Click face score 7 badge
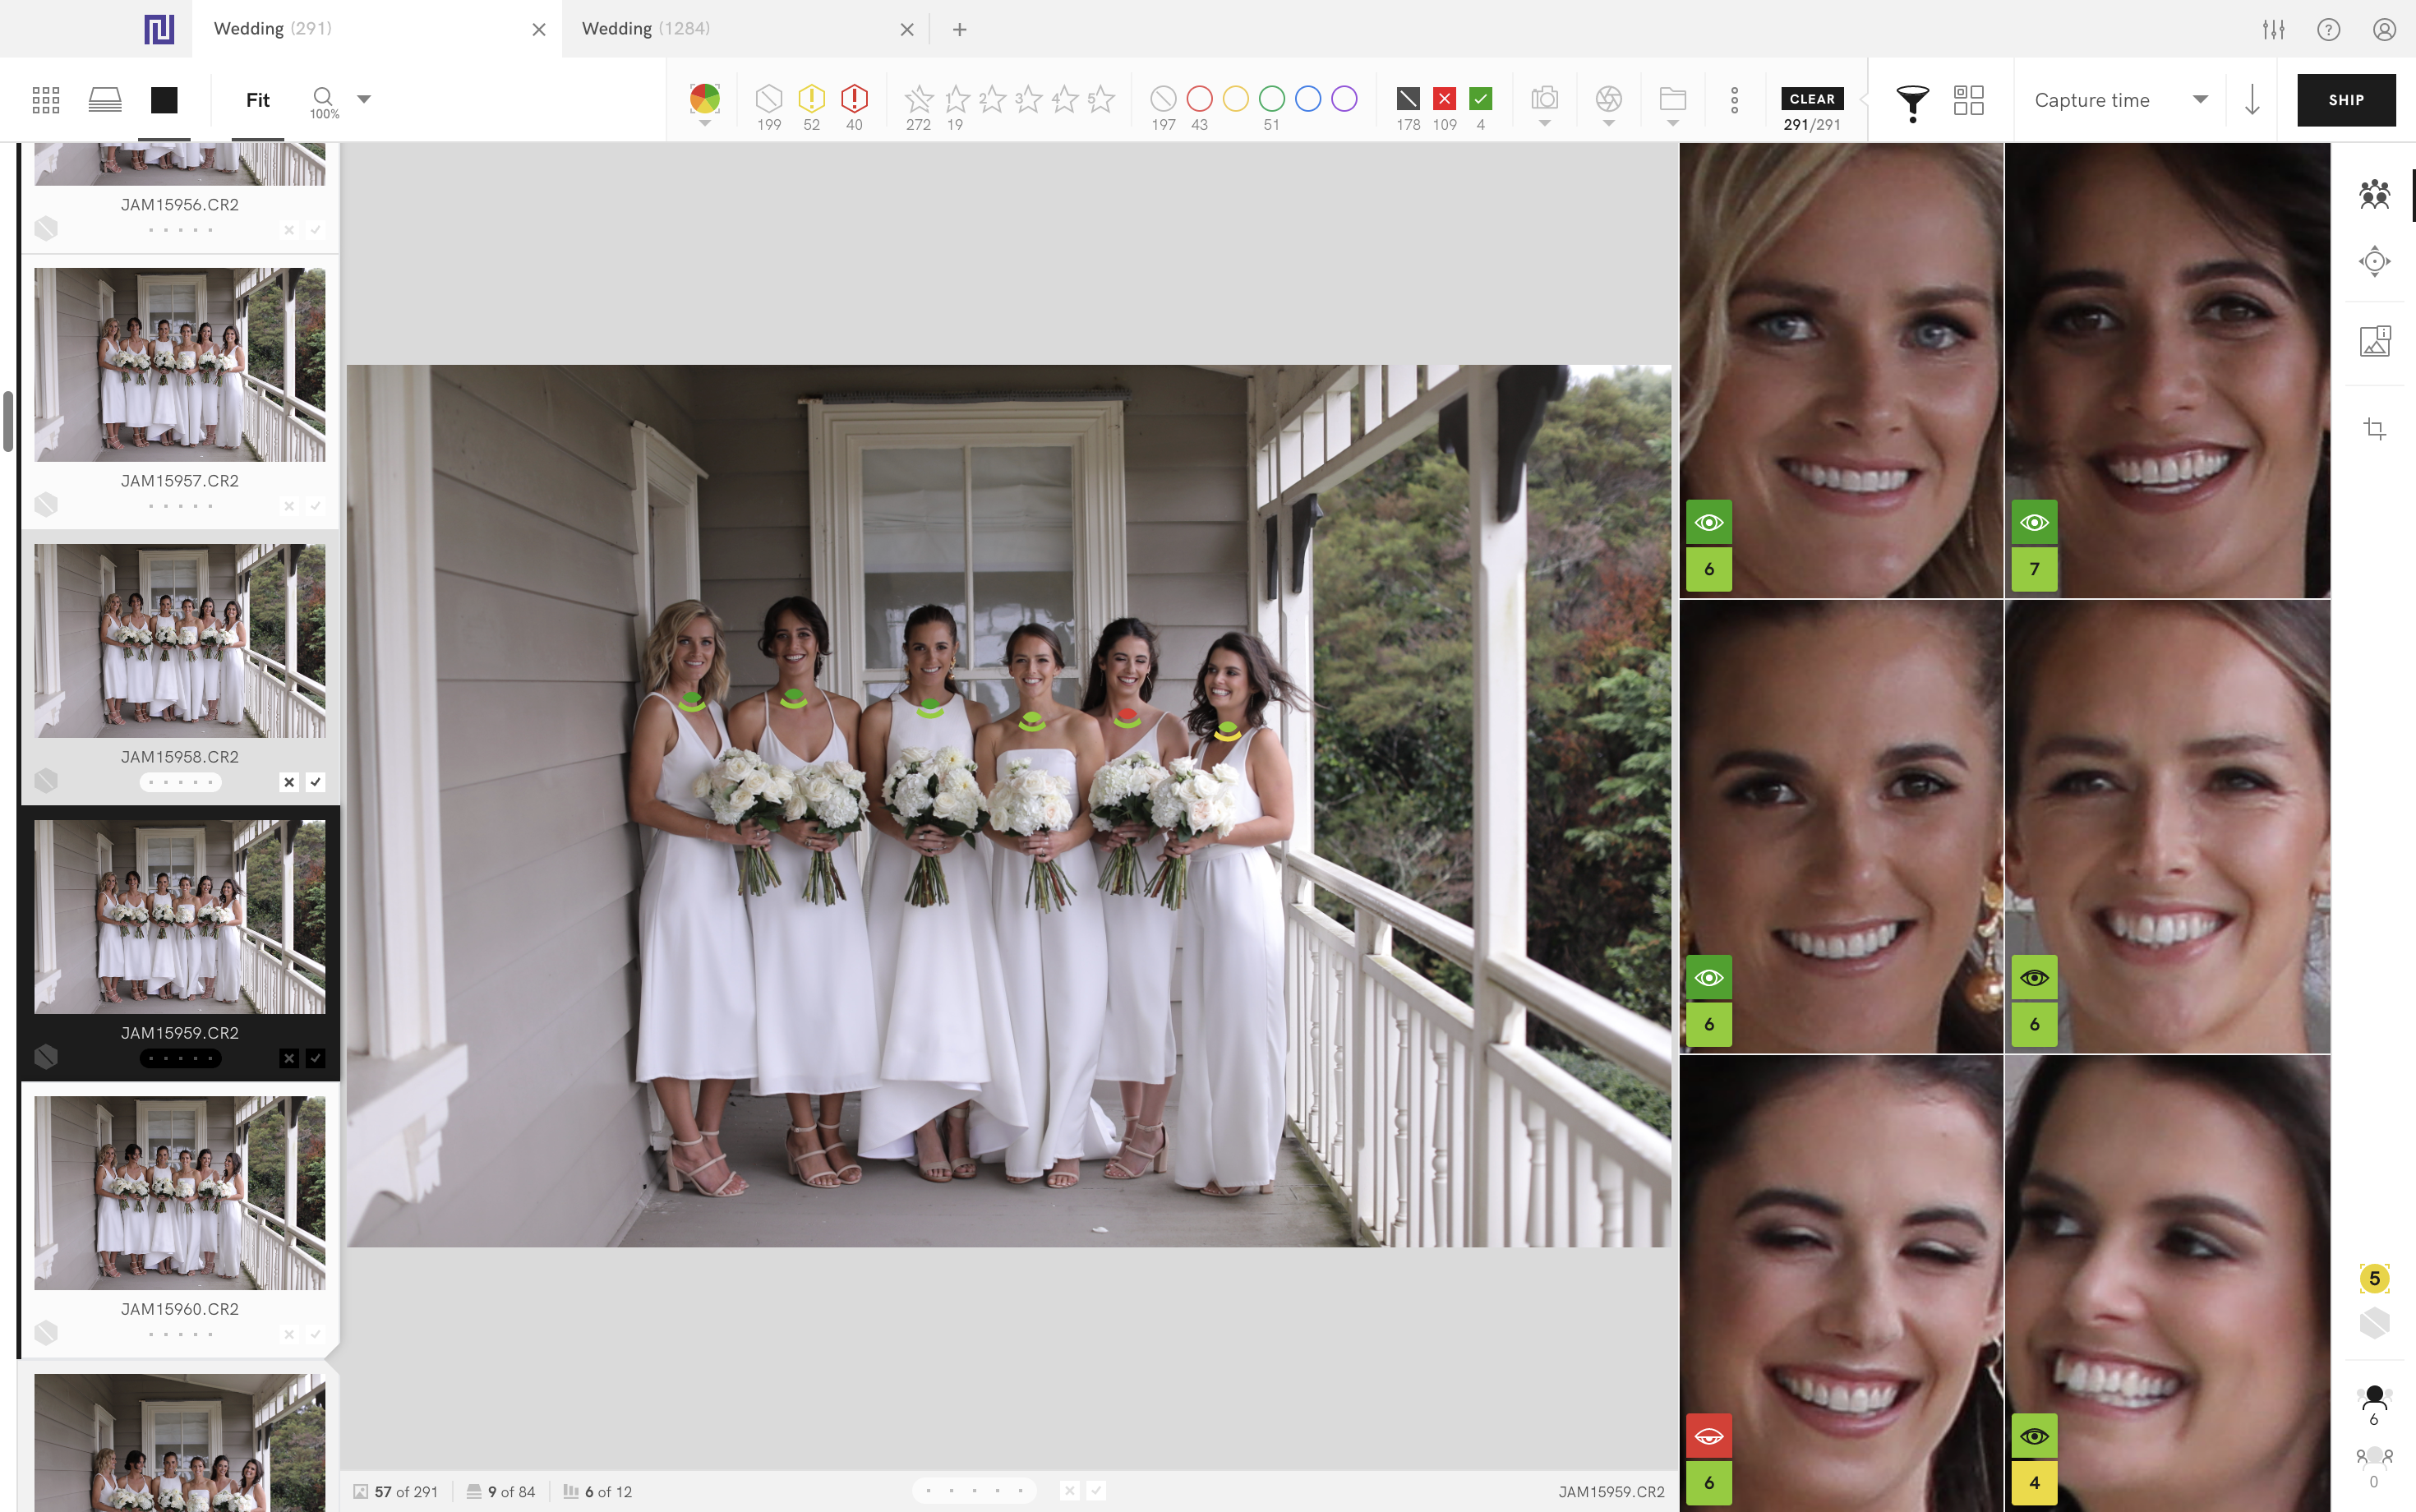 coord(2034,569)
